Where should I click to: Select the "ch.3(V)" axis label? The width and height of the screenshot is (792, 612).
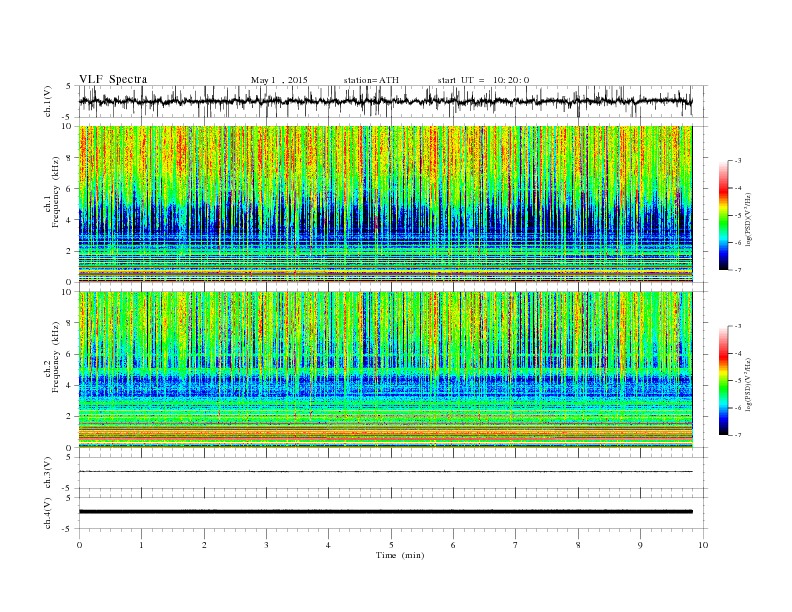point(48,474)
